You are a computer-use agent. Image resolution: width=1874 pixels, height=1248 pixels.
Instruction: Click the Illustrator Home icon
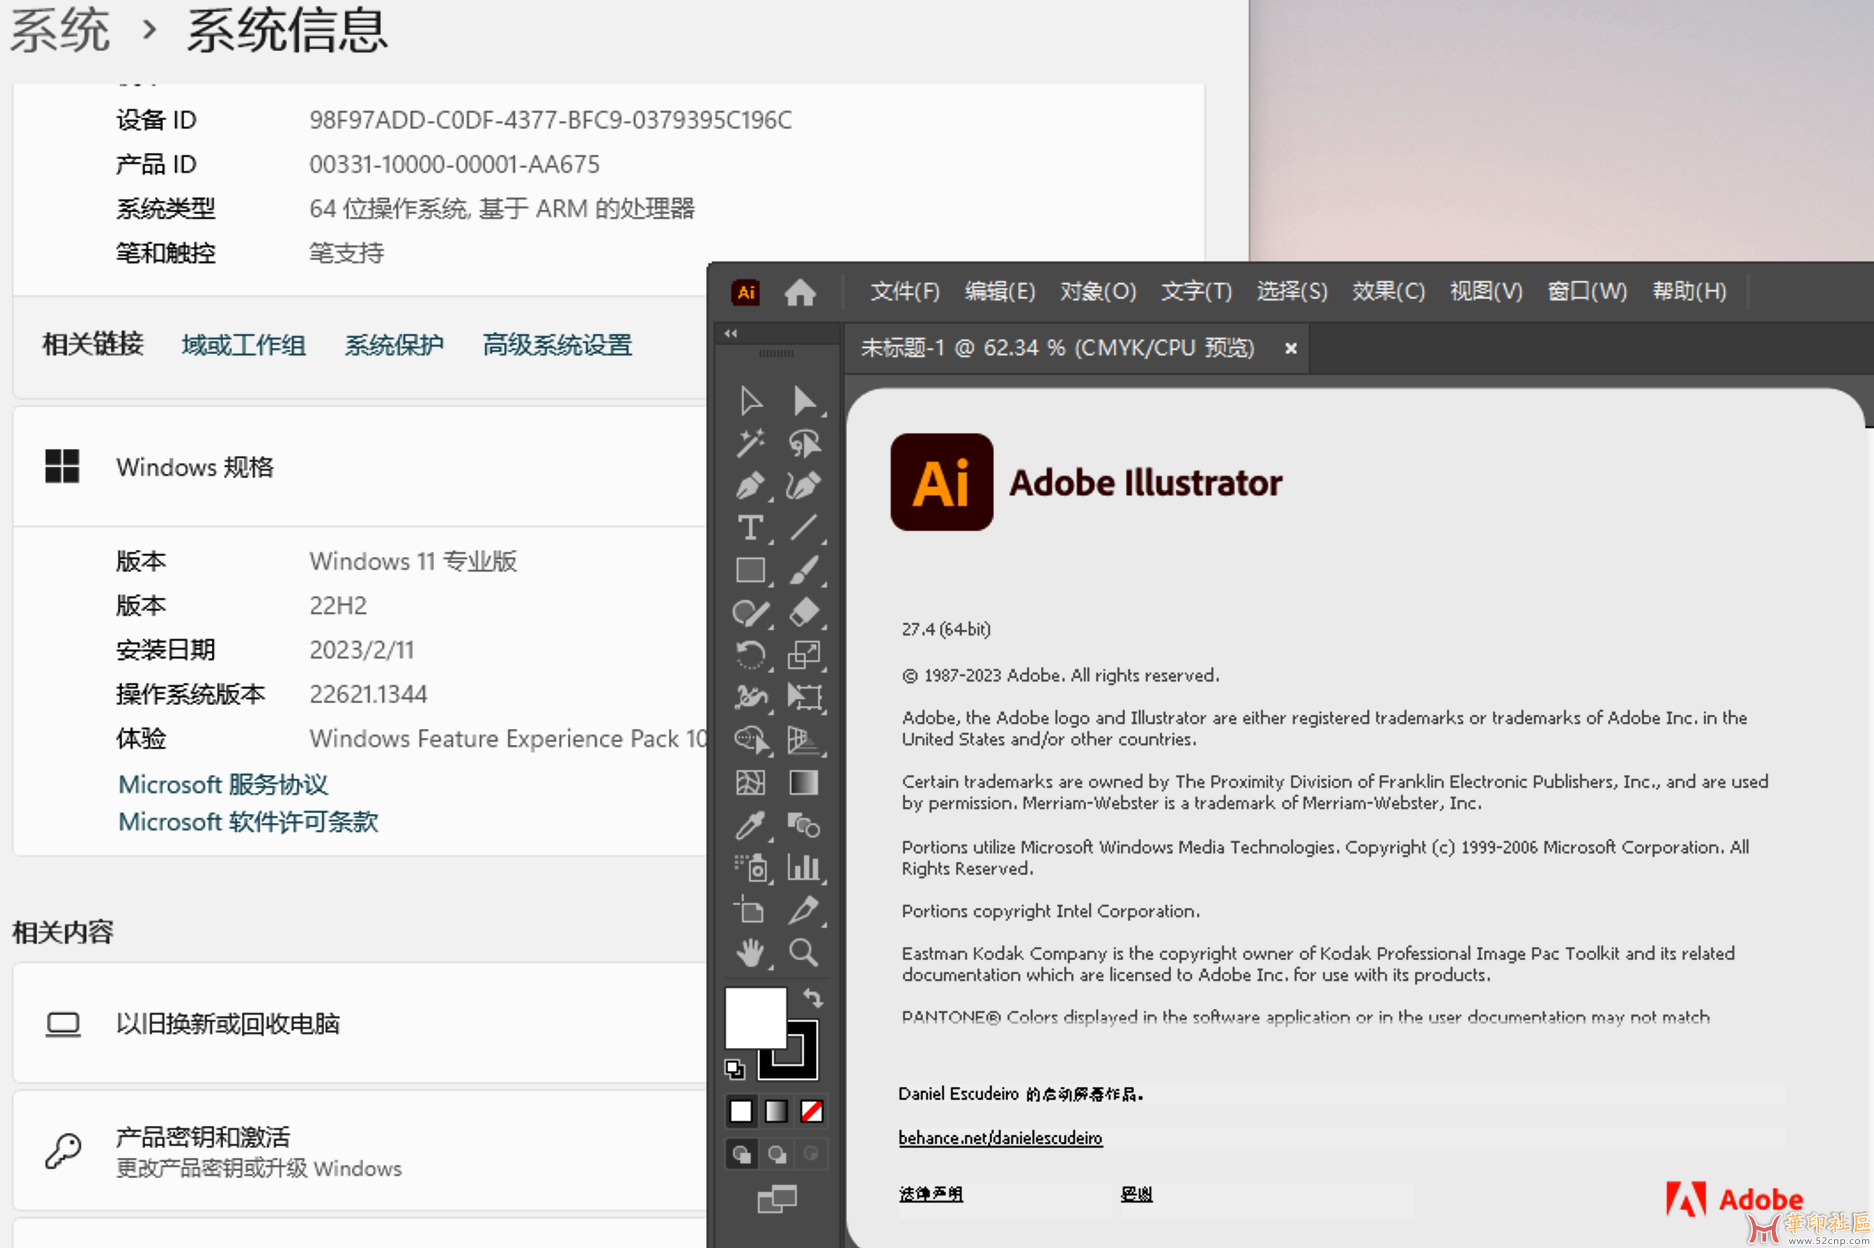(x=800, y=292)
